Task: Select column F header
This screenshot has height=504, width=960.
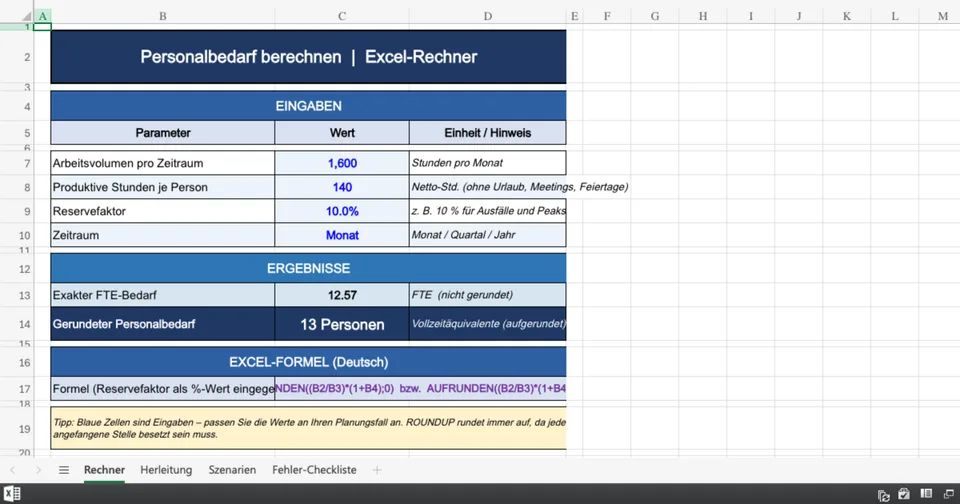Action: (607, 17)
